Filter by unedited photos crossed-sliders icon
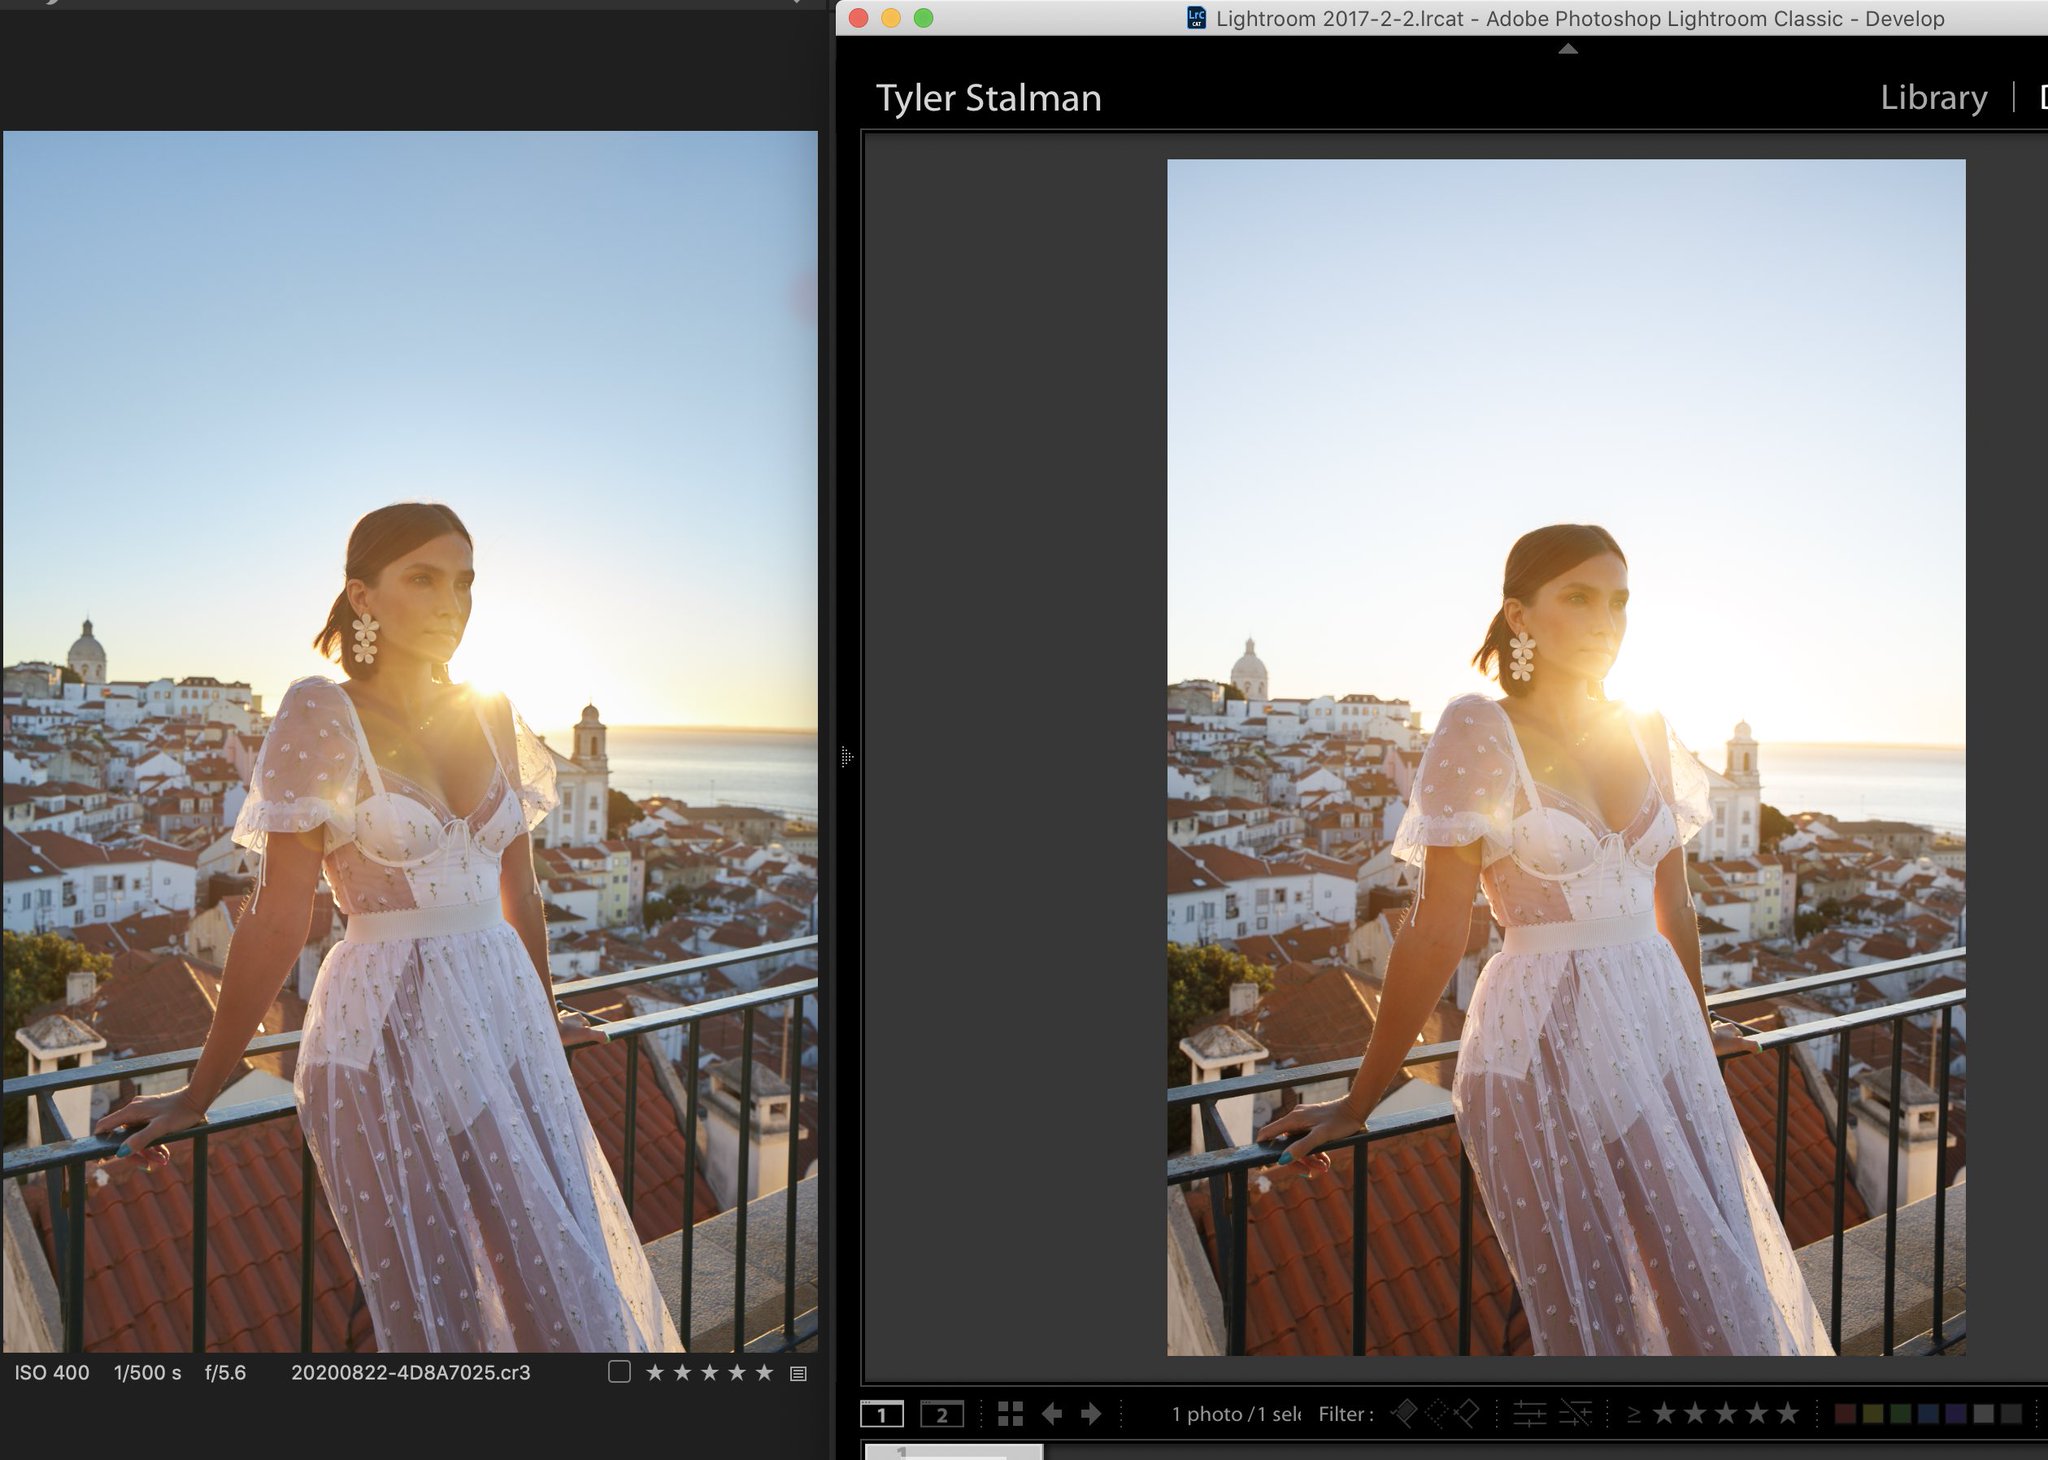 click(x=1576, y=1413)
